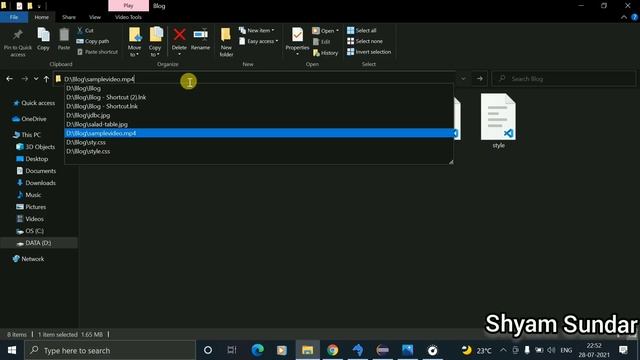Select highlighted suggestion samplevideo.mp4
The image size is (640, 360).
click(x=259, y=133)
